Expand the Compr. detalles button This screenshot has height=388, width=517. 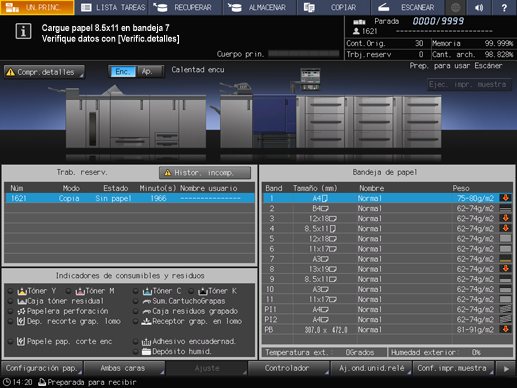[44, 72]
